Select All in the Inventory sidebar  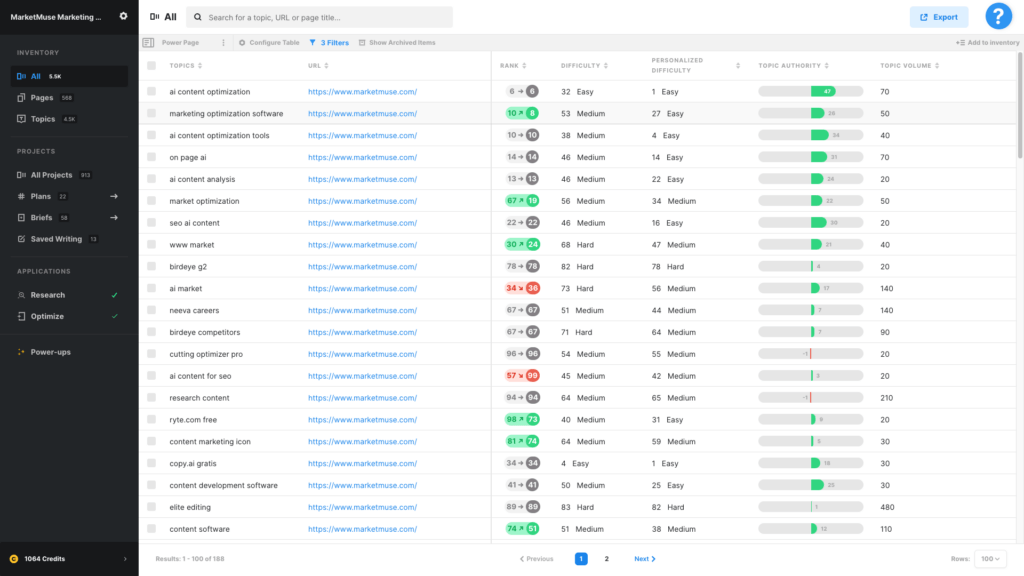coord(69,76)
